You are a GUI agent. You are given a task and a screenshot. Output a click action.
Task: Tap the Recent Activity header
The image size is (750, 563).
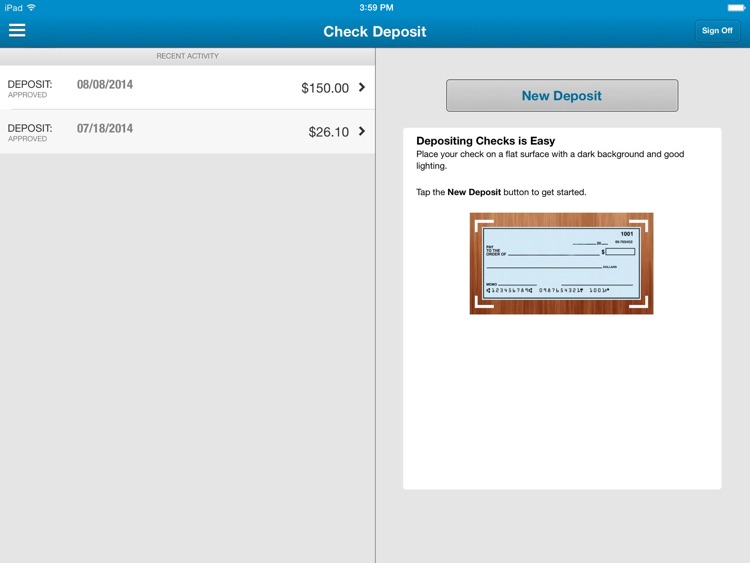(x=188, y=56)
